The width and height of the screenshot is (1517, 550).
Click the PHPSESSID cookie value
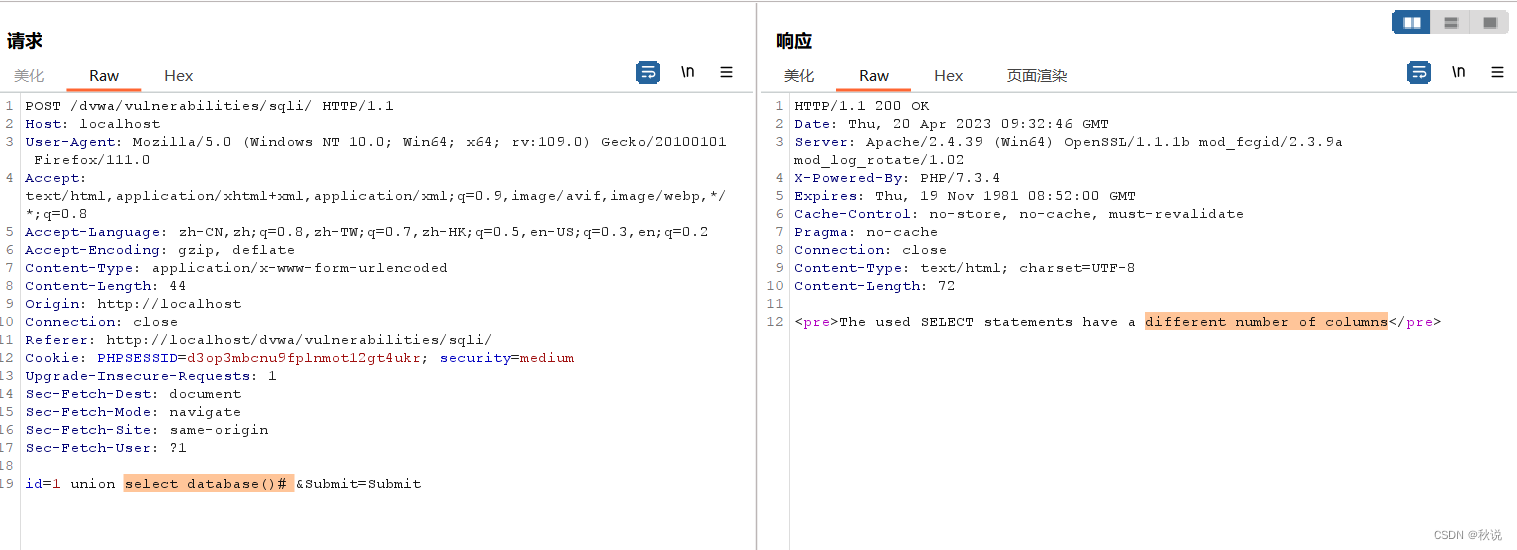click(x=305, y=358)
